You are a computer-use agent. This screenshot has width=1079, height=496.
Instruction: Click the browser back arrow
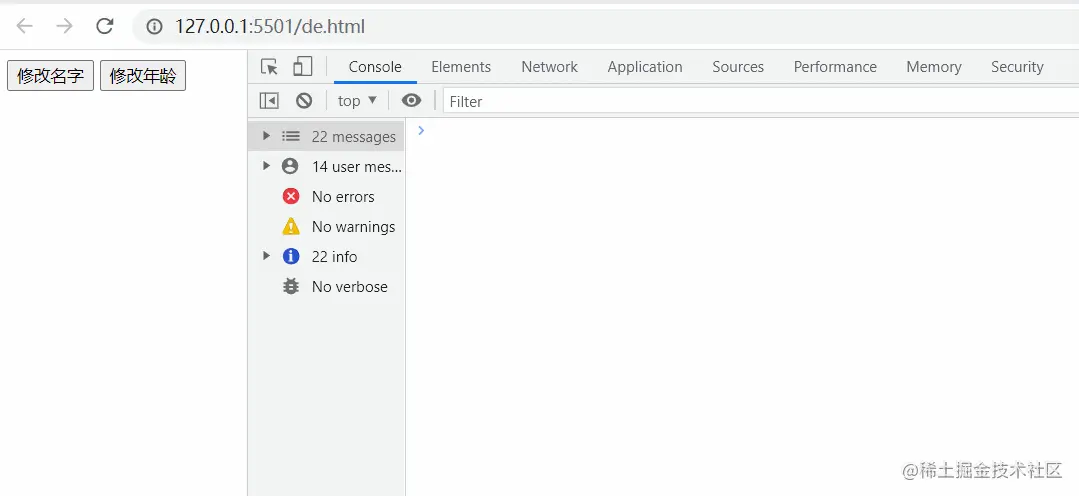point(24,26)
